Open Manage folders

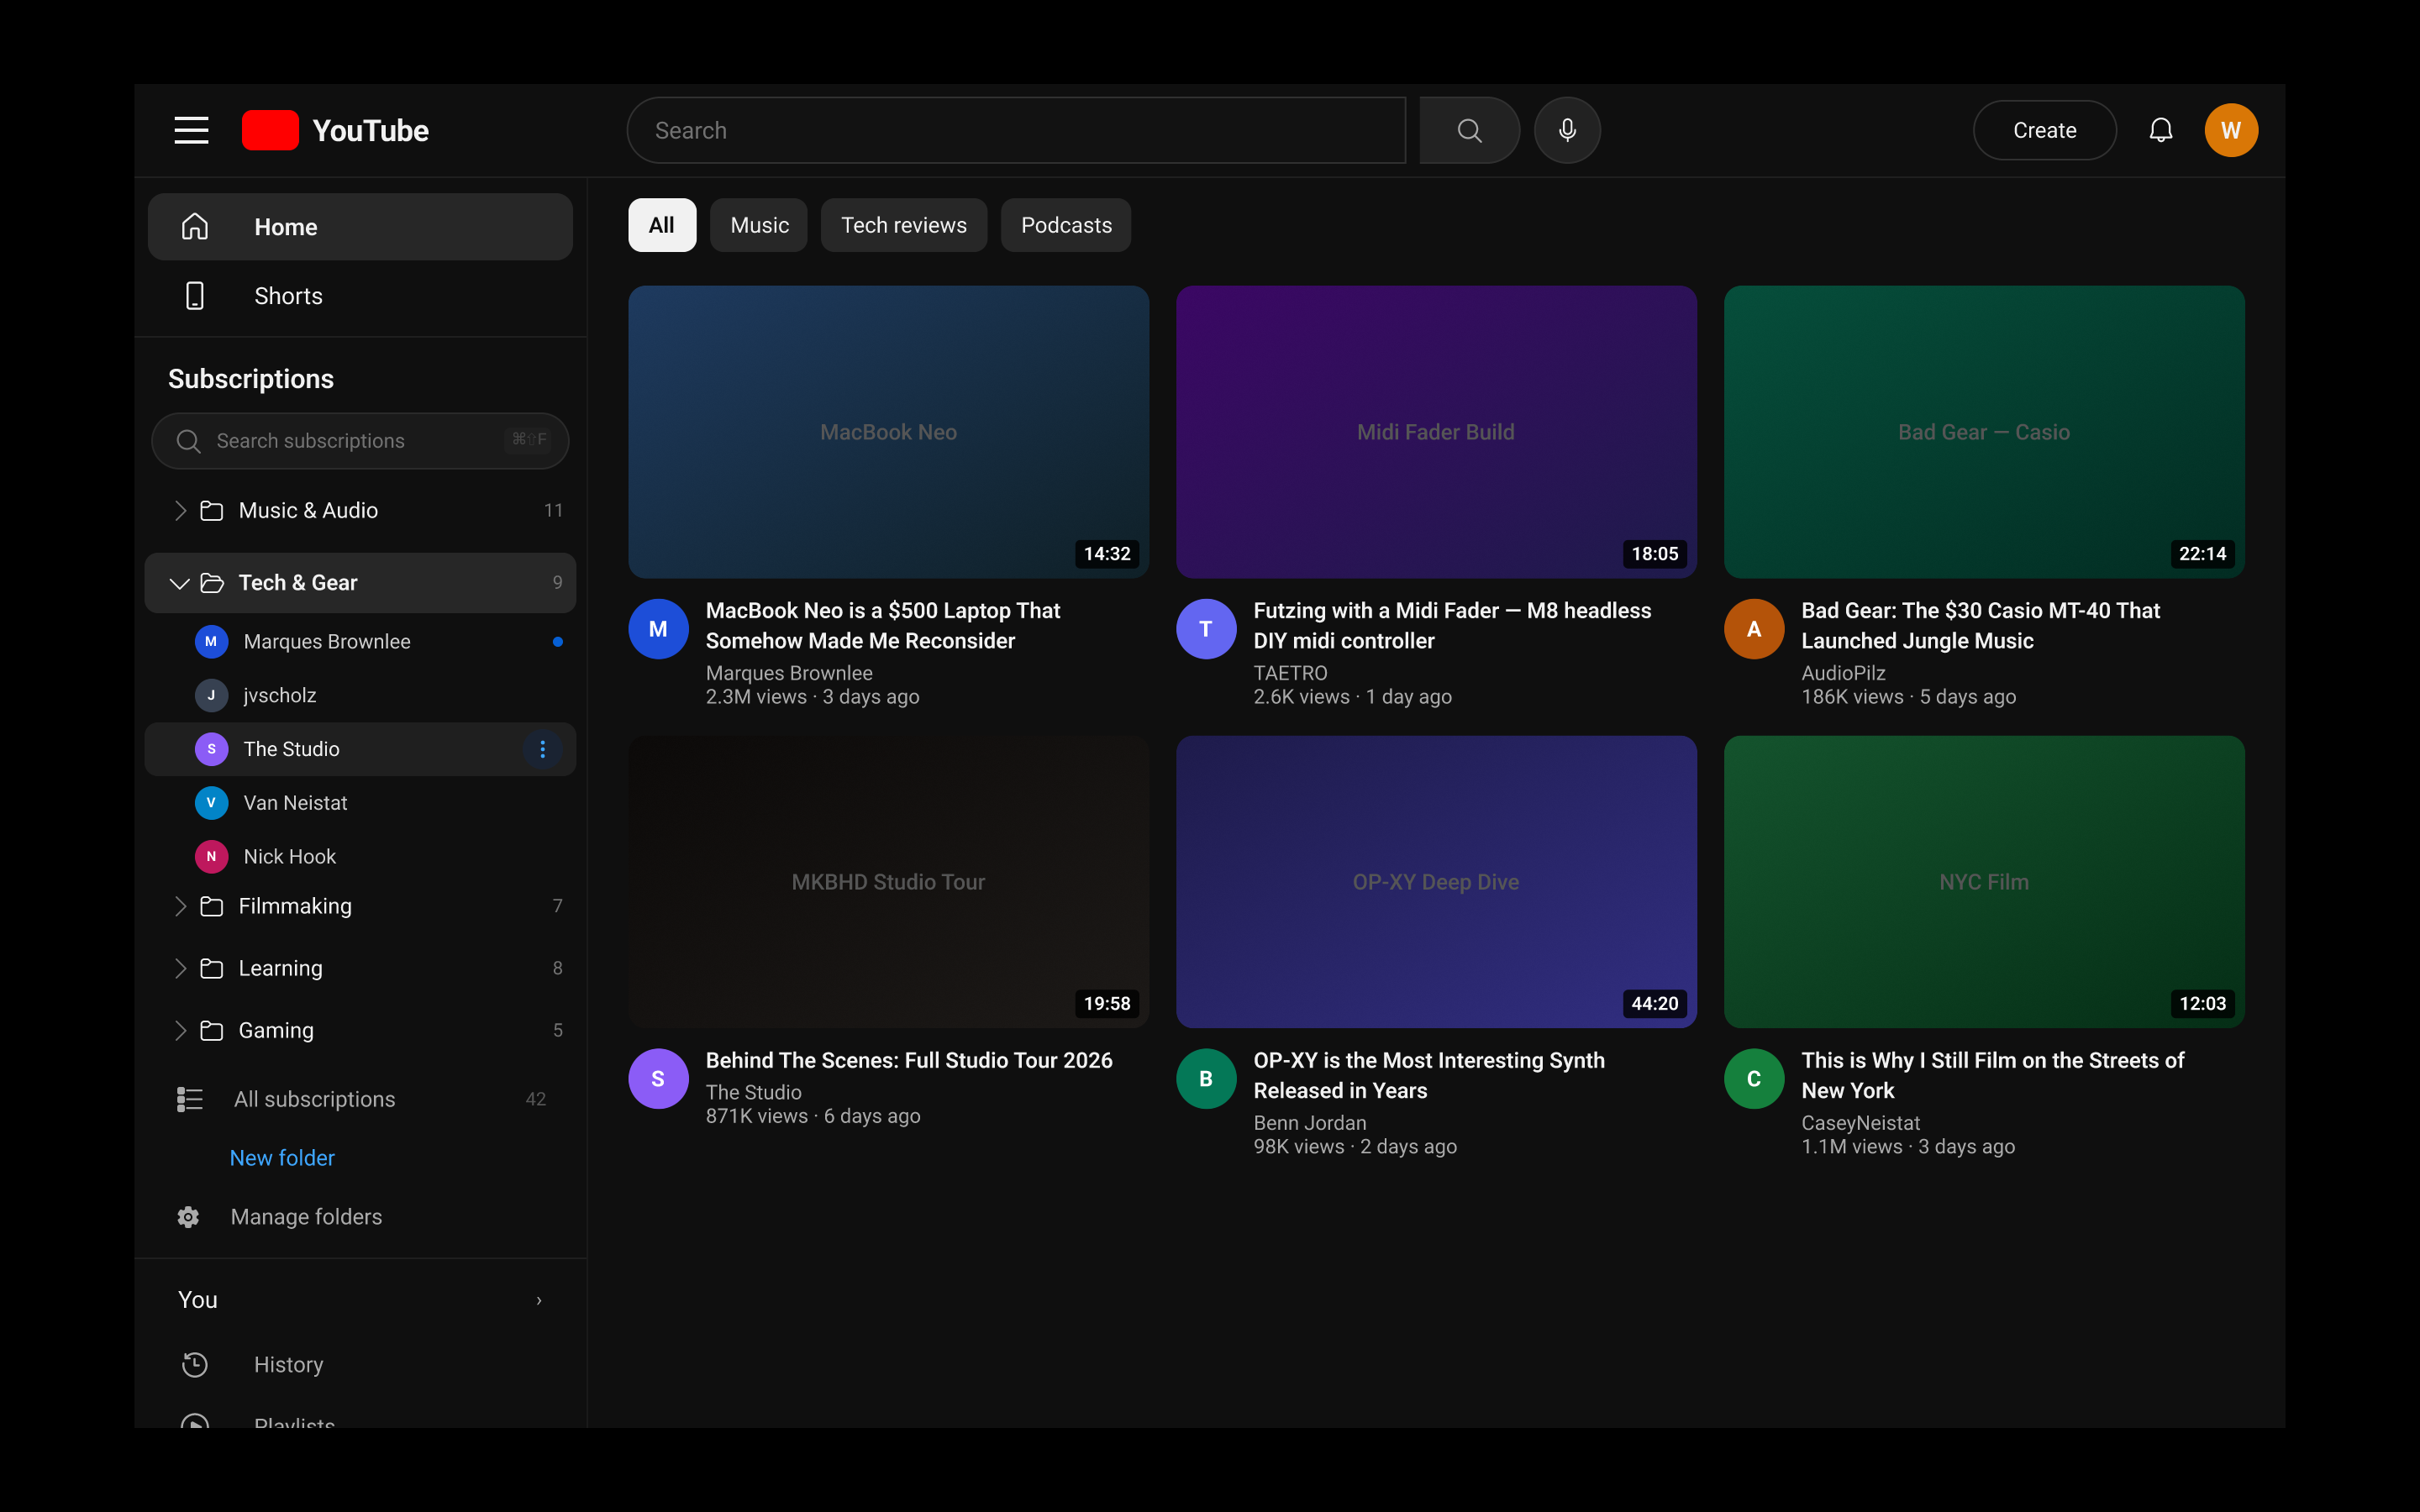click(306, 1217)
